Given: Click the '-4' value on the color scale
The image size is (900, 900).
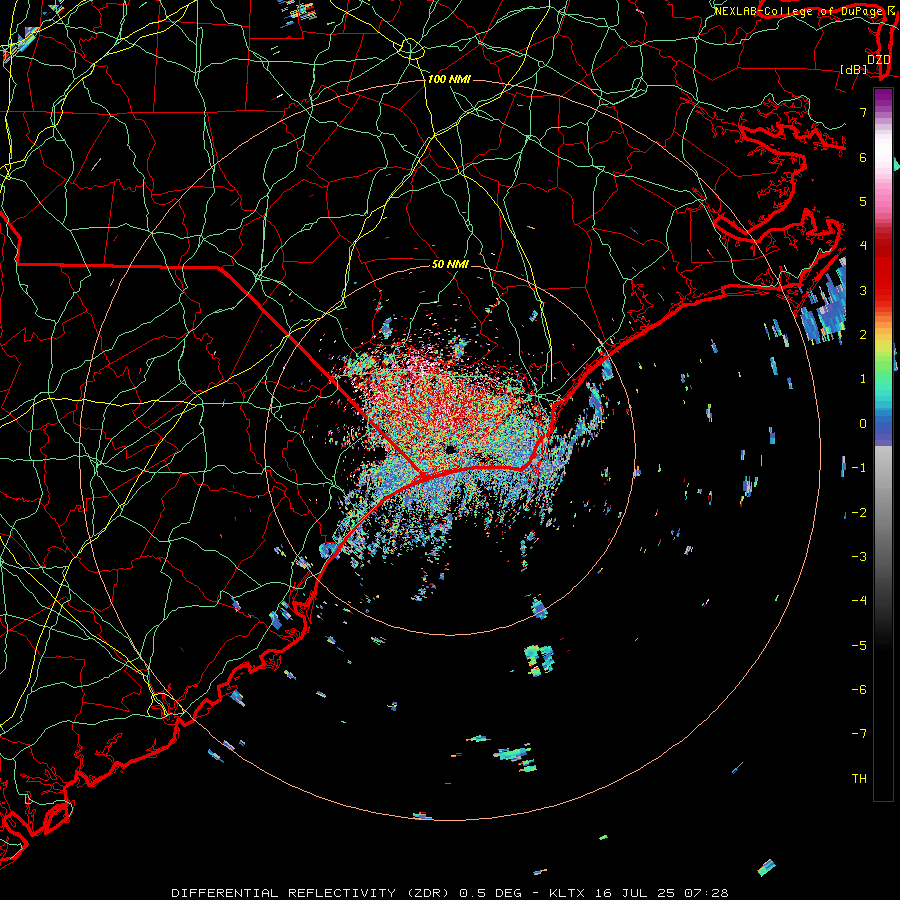Looking at the screenshot, I should point(859,601).
